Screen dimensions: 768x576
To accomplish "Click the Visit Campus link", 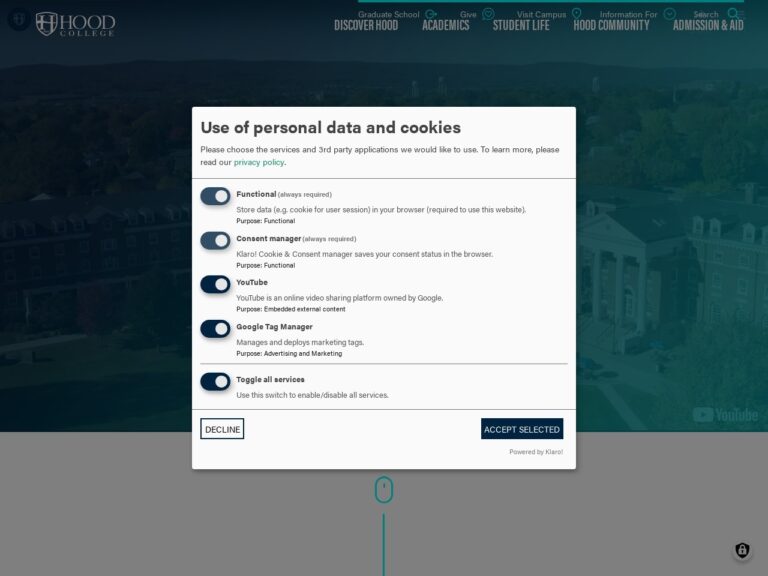I will [x=541, y=14].
